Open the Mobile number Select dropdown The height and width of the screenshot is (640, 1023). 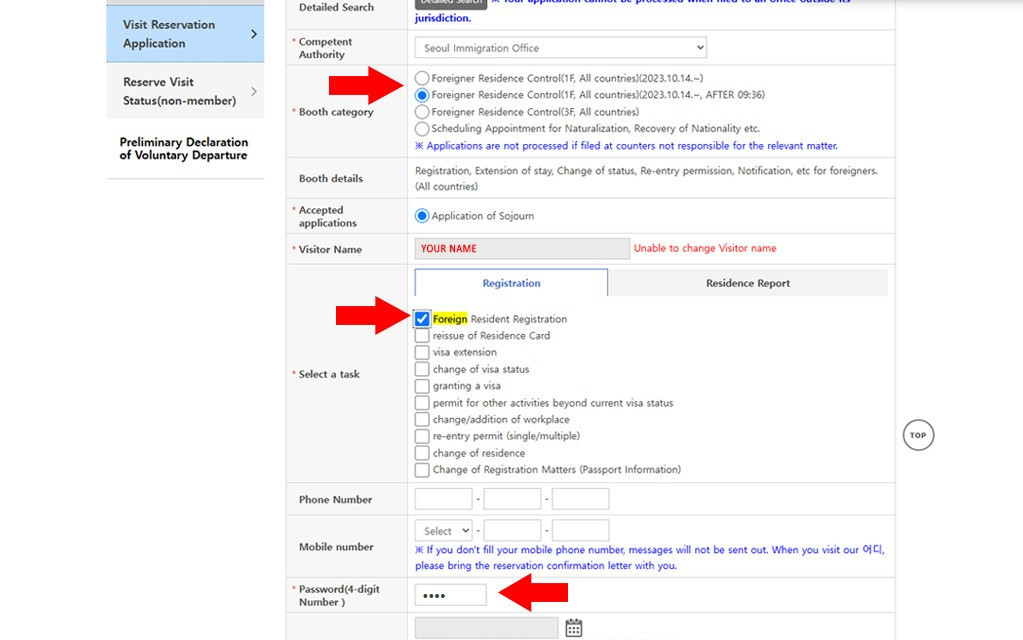click(x=444, y=531)
